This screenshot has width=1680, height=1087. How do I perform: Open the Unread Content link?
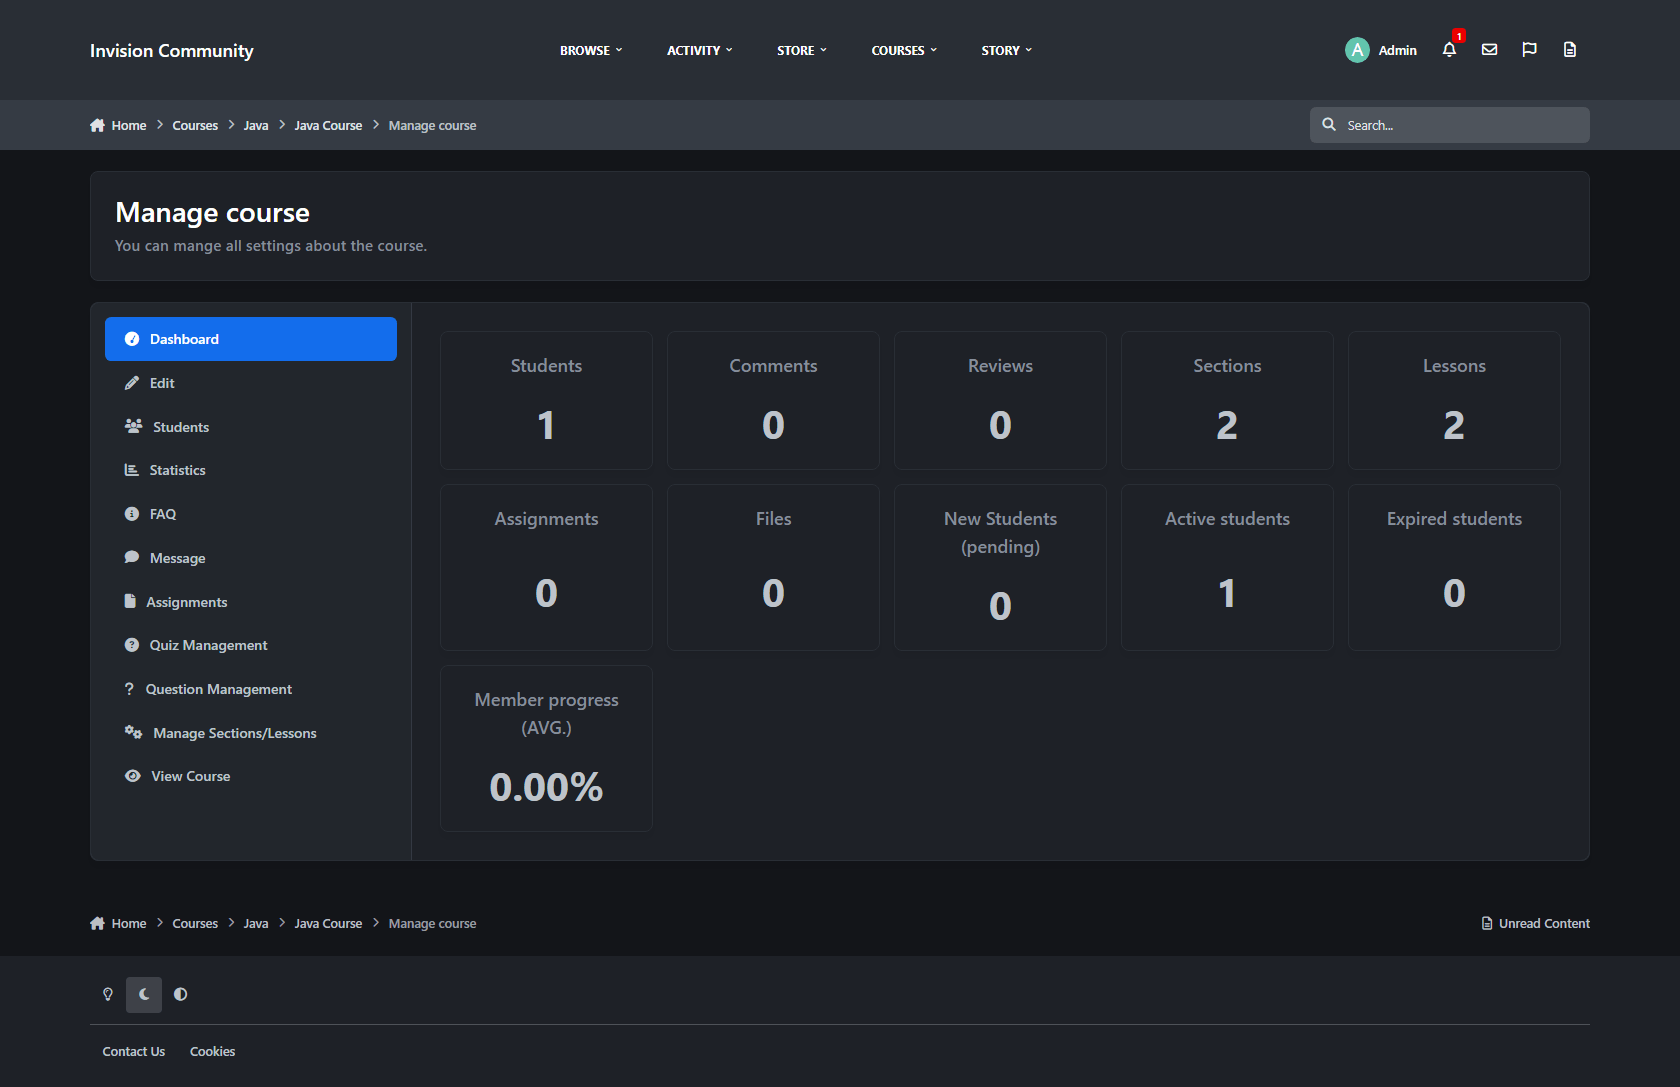pos(1535,923)
